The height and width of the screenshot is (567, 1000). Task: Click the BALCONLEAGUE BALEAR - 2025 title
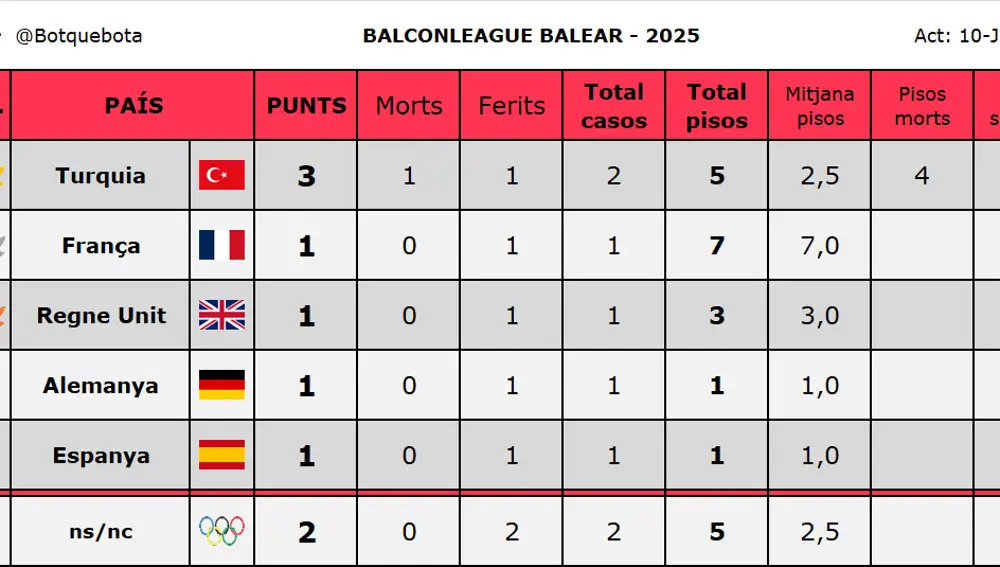click(x=531, y=35)
